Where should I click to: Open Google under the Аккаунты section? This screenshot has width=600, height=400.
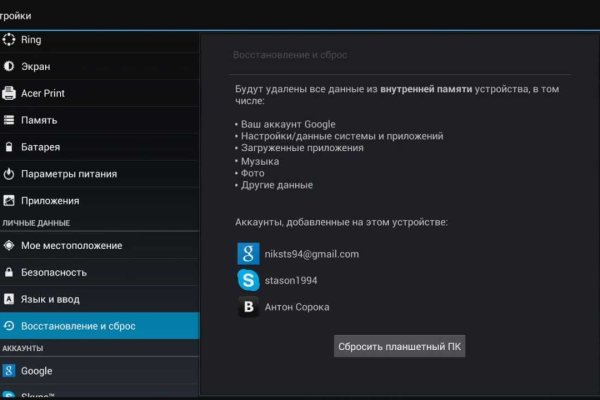tap(37, 371)
